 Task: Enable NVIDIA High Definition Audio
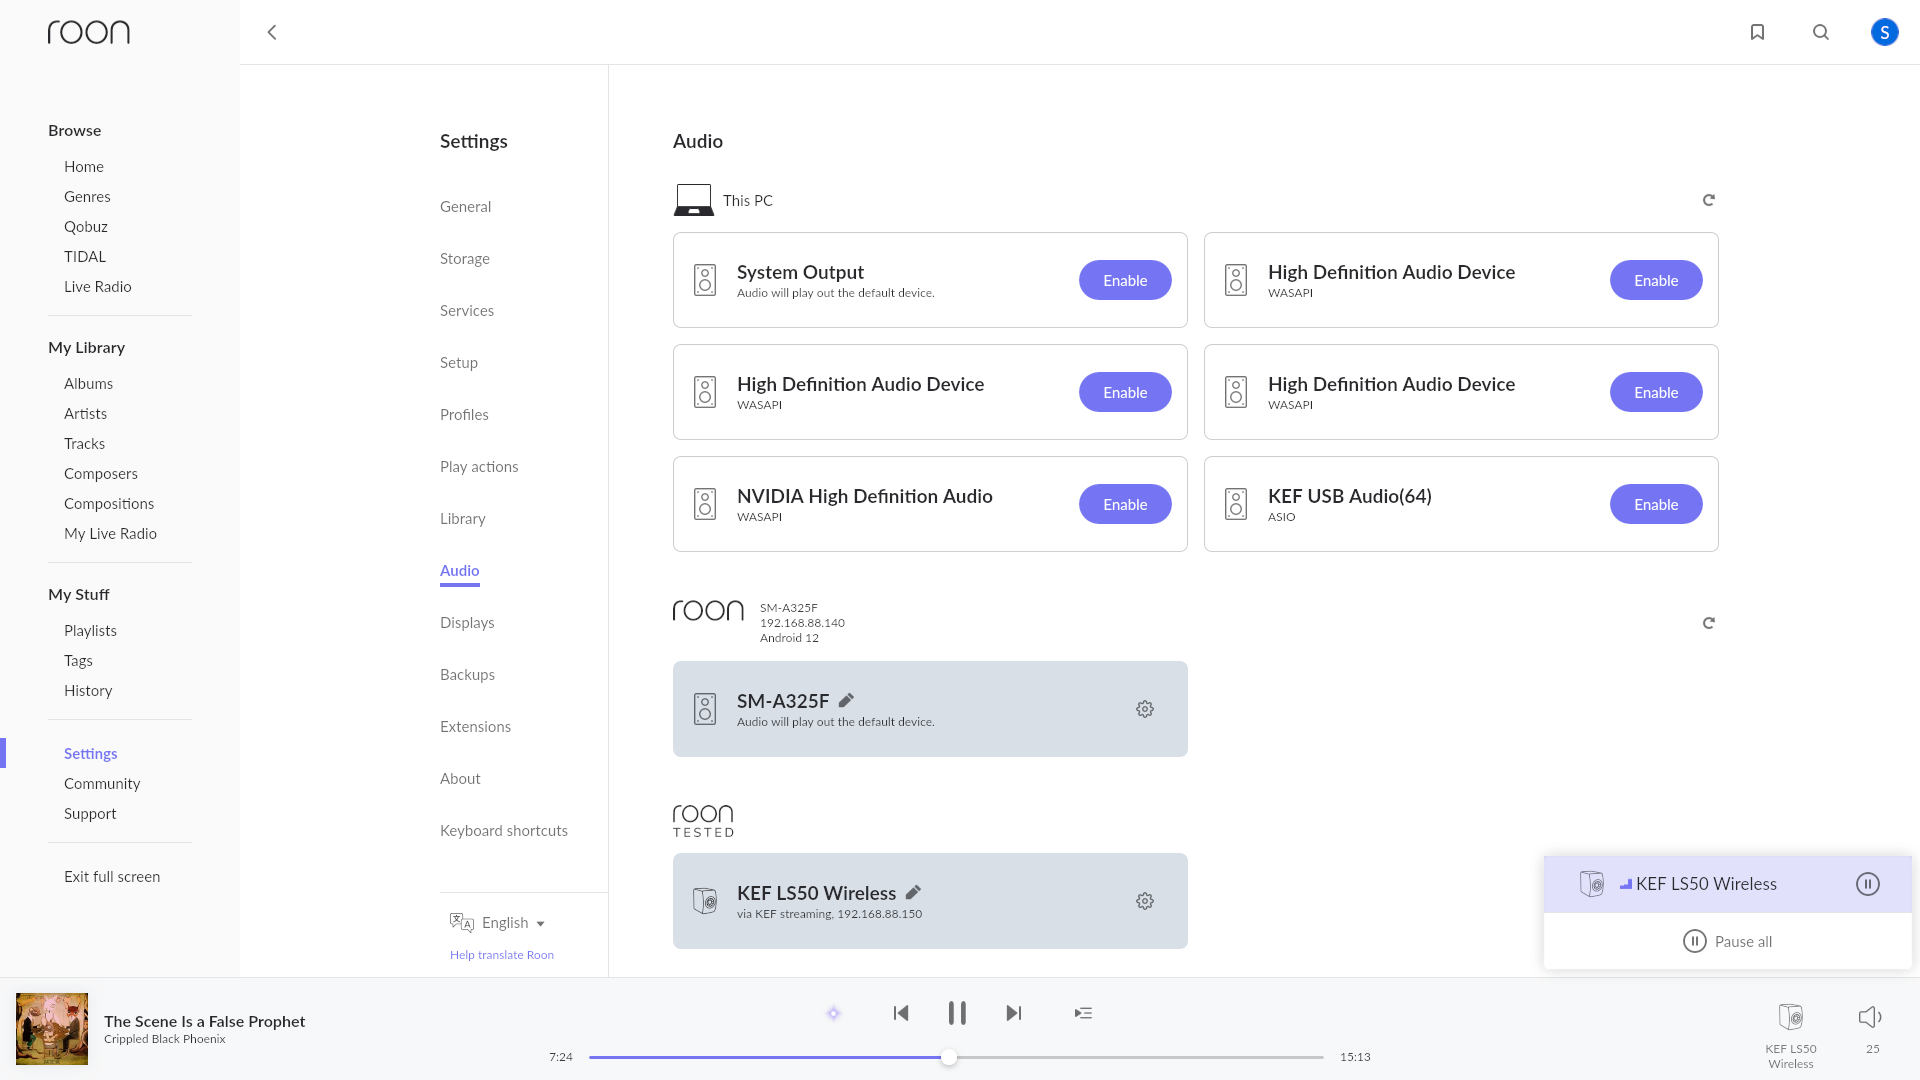tap(1125, 504)
